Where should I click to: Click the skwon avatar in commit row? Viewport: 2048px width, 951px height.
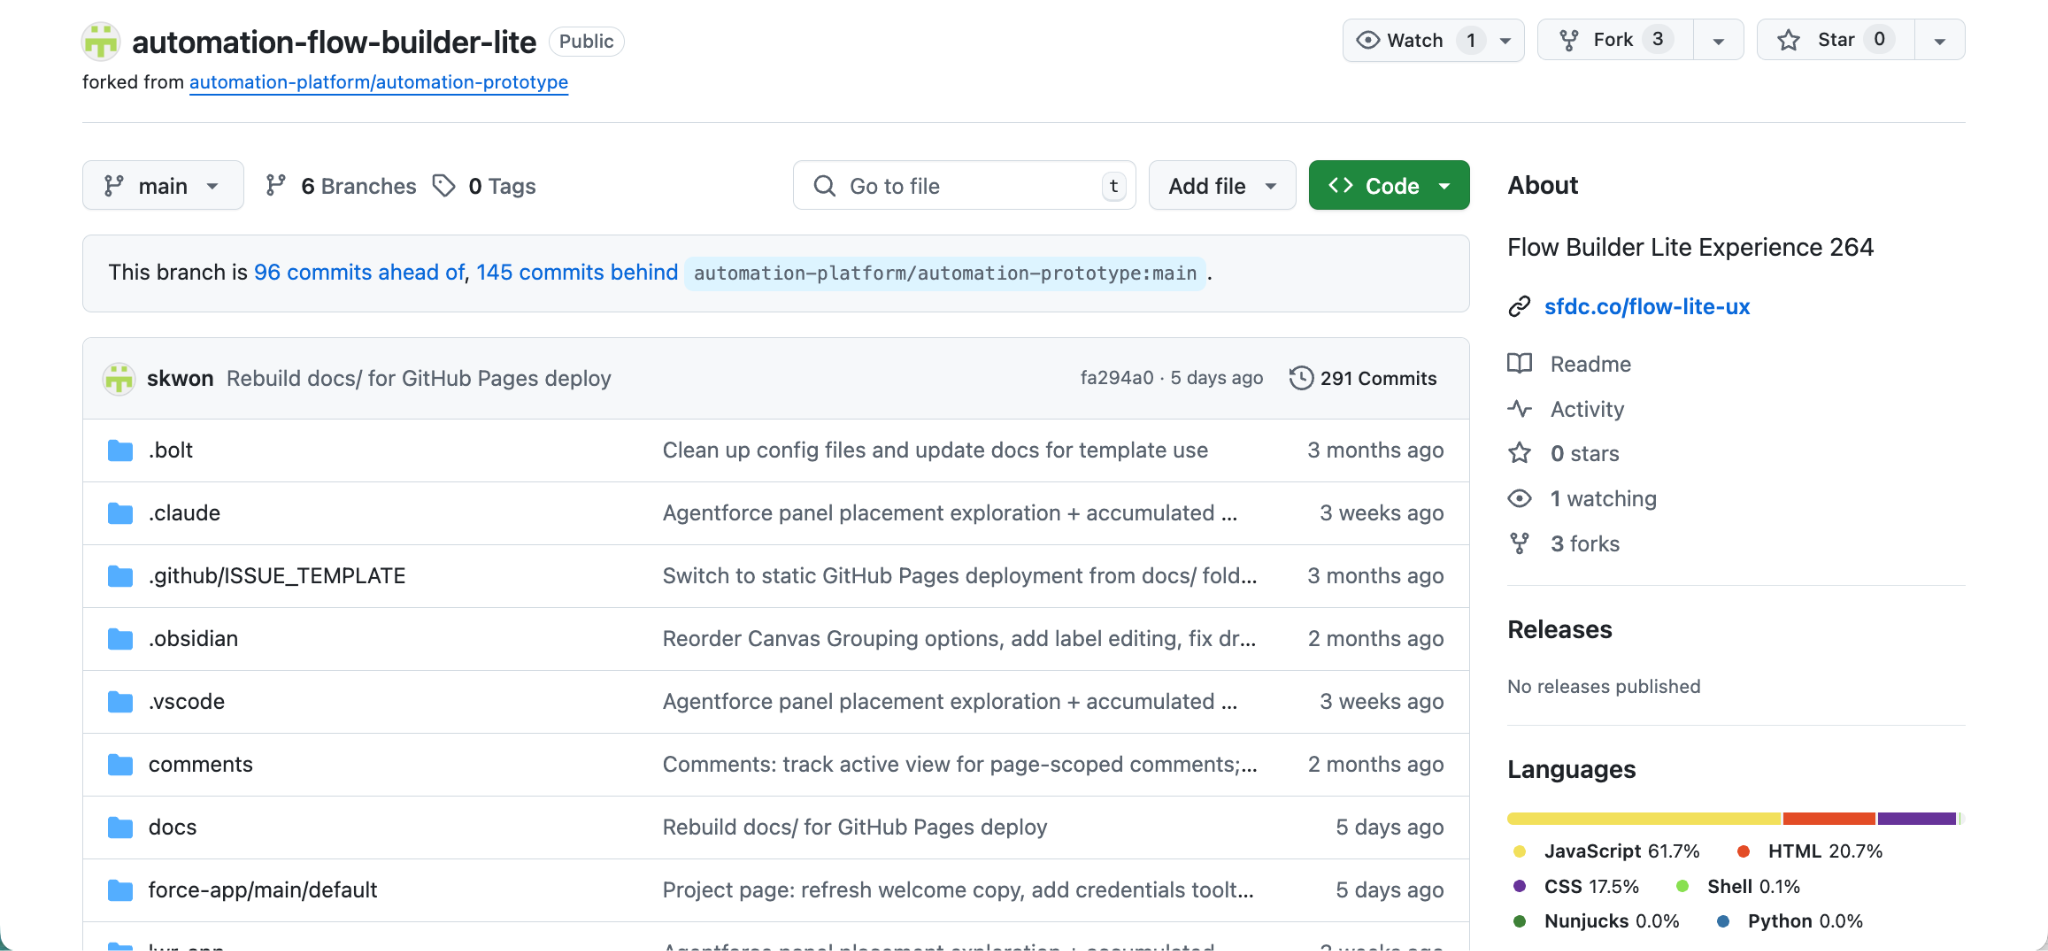coord(119,378)
